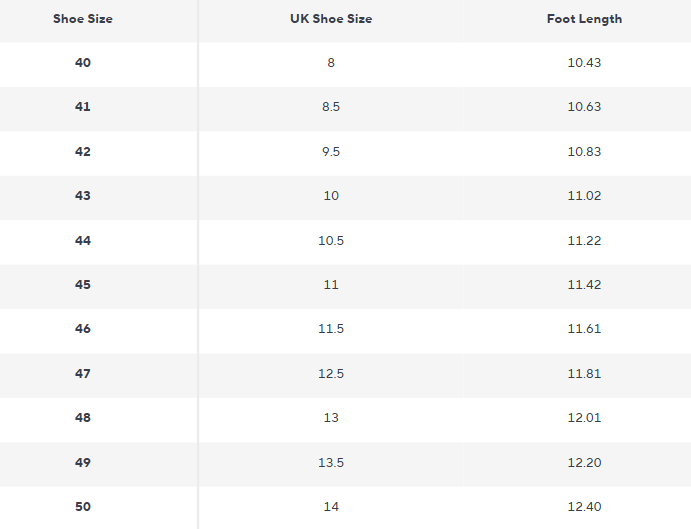Select UK shoe size 14 cell
691x529 pixels.
[x=331, y=507]
